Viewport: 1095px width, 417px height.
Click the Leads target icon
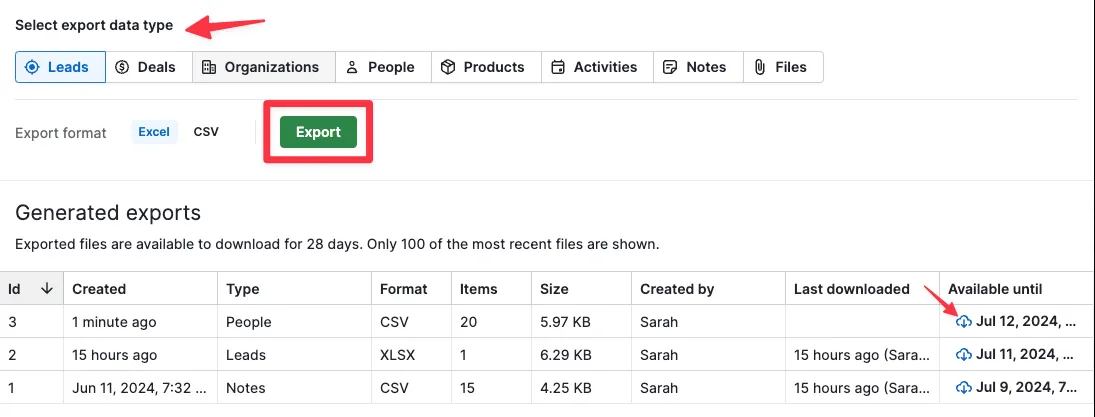32,67
